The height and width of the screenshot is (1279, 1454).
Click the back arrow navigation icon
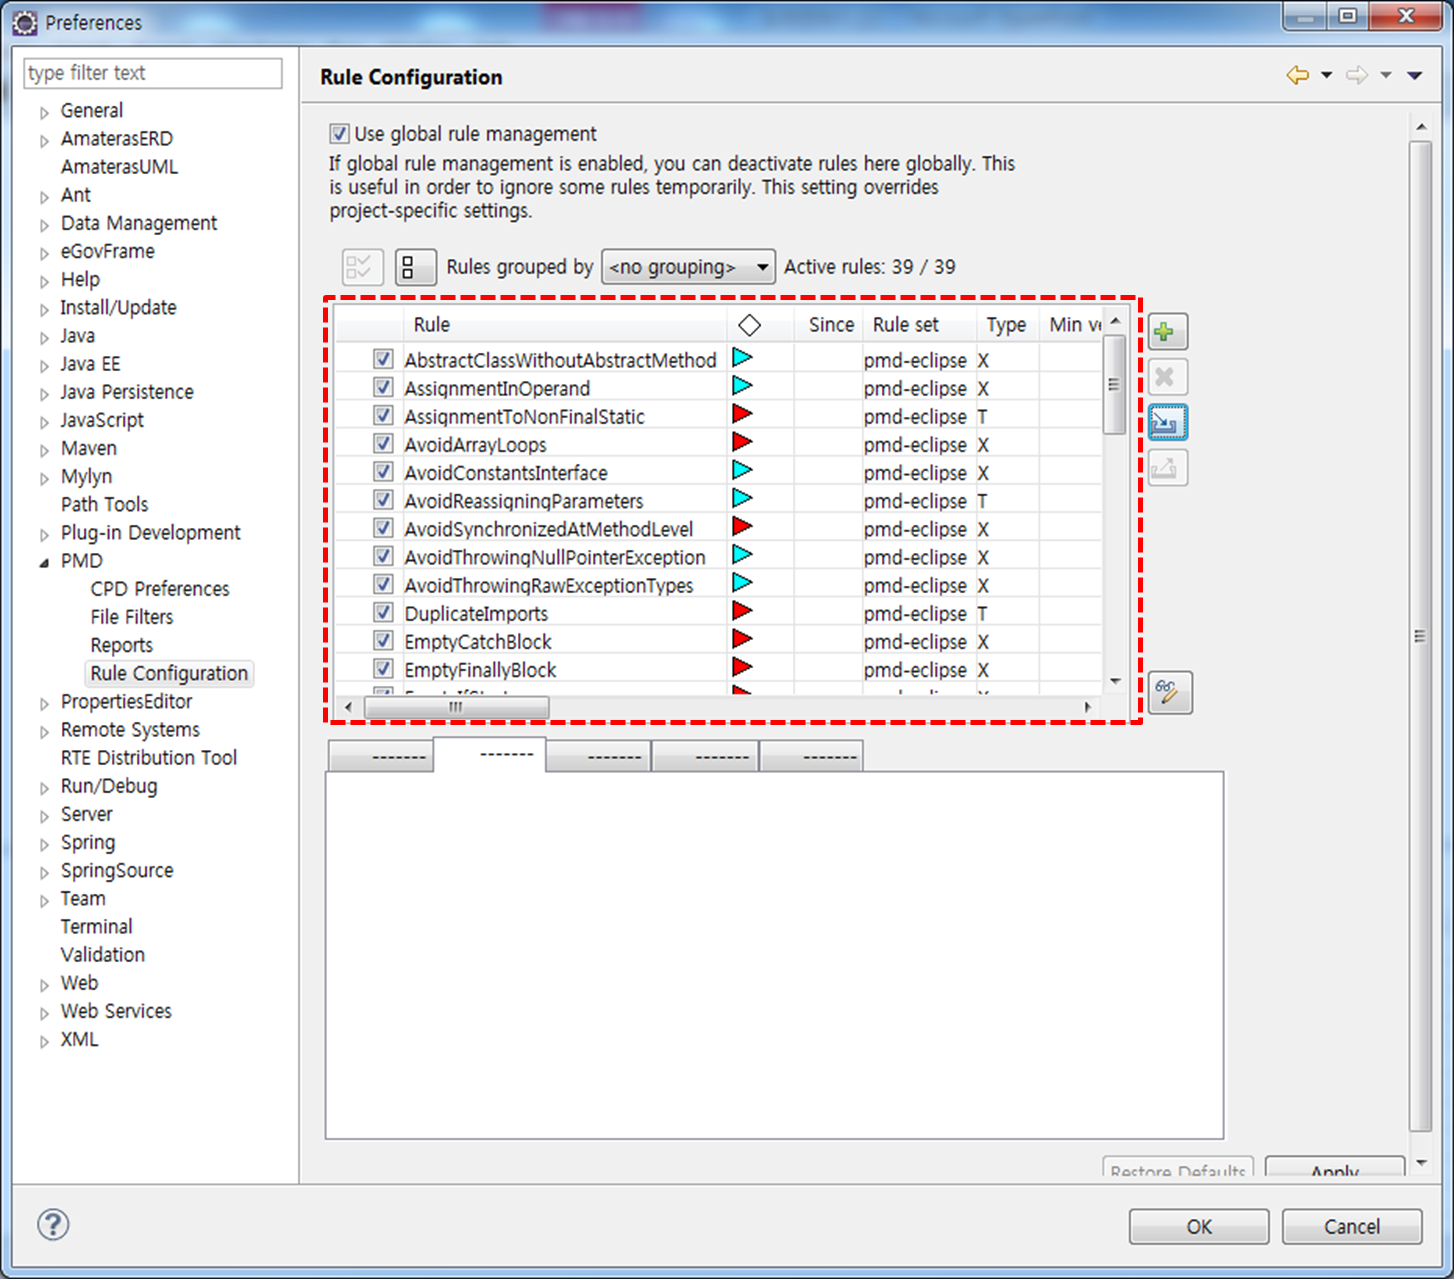pos(1297,75)
